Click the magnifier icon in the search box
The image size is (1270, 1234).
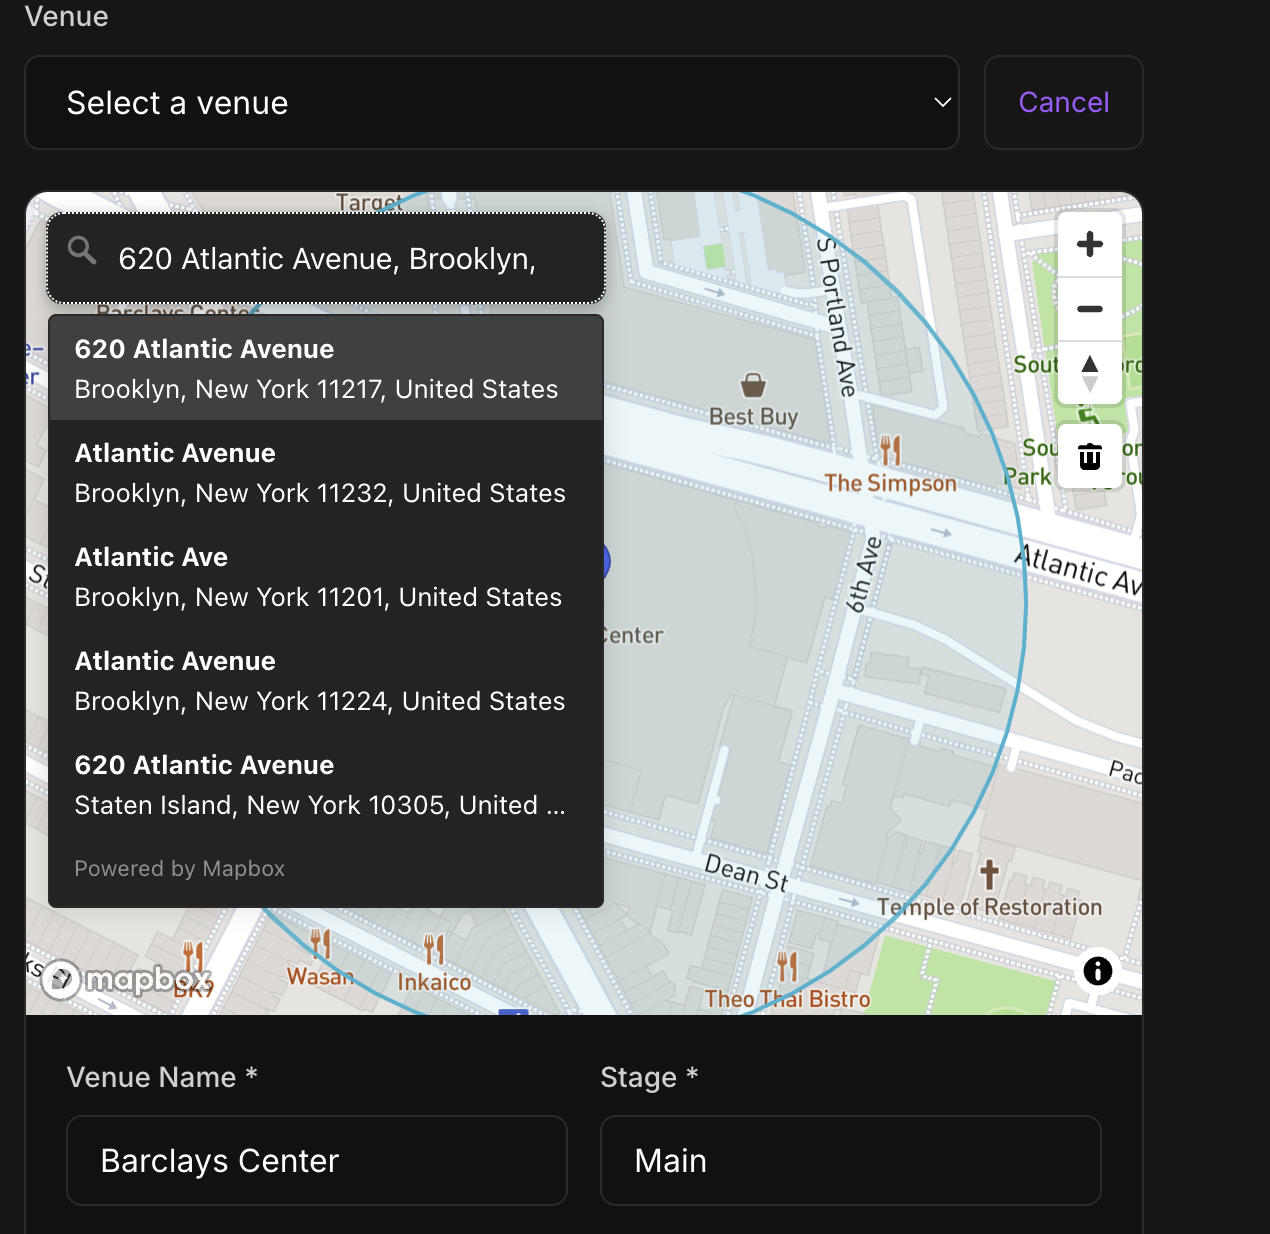[82, 251]
